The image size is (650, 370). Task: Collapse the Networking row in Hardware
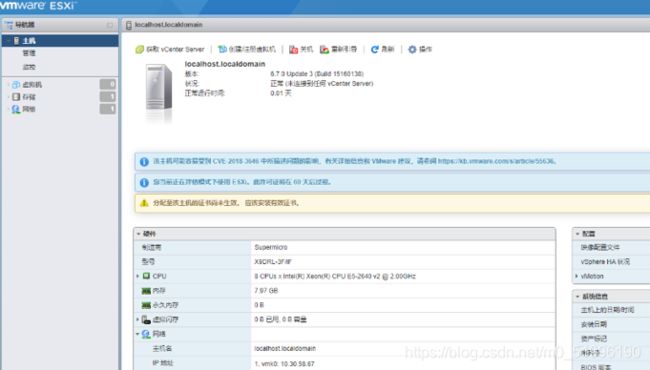[x=138, y=334]
